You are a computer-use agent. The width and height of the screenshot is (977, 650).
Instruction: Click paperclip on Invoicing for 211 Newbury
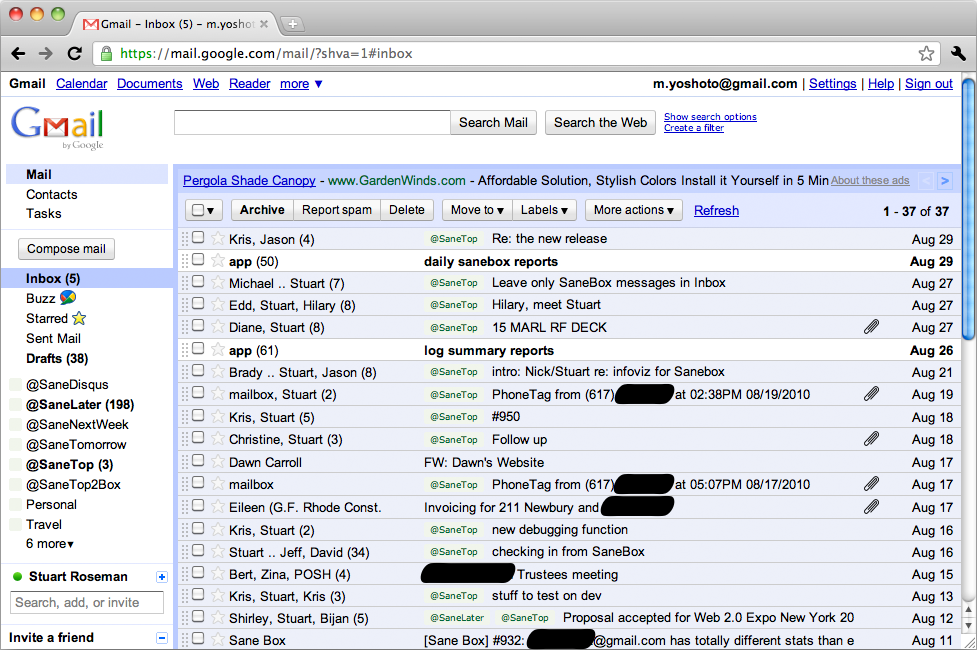pos(871,507)
